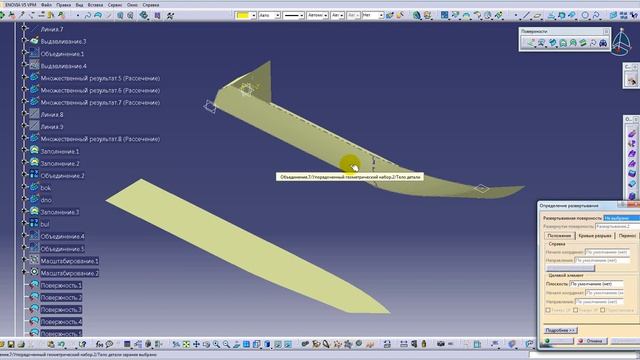Open the Справка menu
The width and height of the screenshot is (640, 360).
pyautogui.click(x=151, y=5)
